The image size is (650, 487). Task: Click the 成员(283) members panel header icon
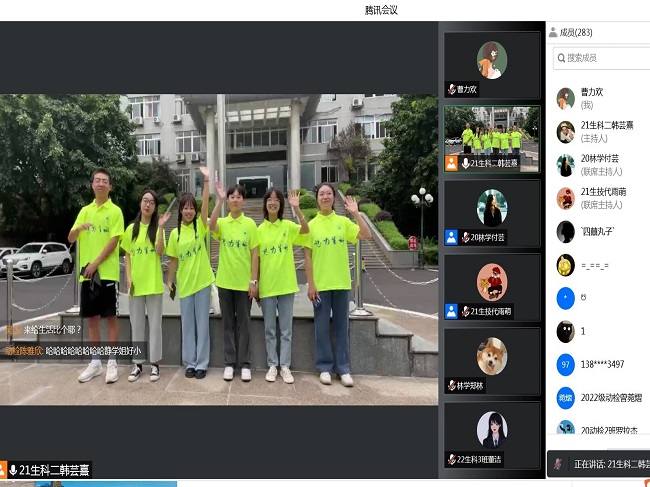pyautogui.click(x=553, y=32)
